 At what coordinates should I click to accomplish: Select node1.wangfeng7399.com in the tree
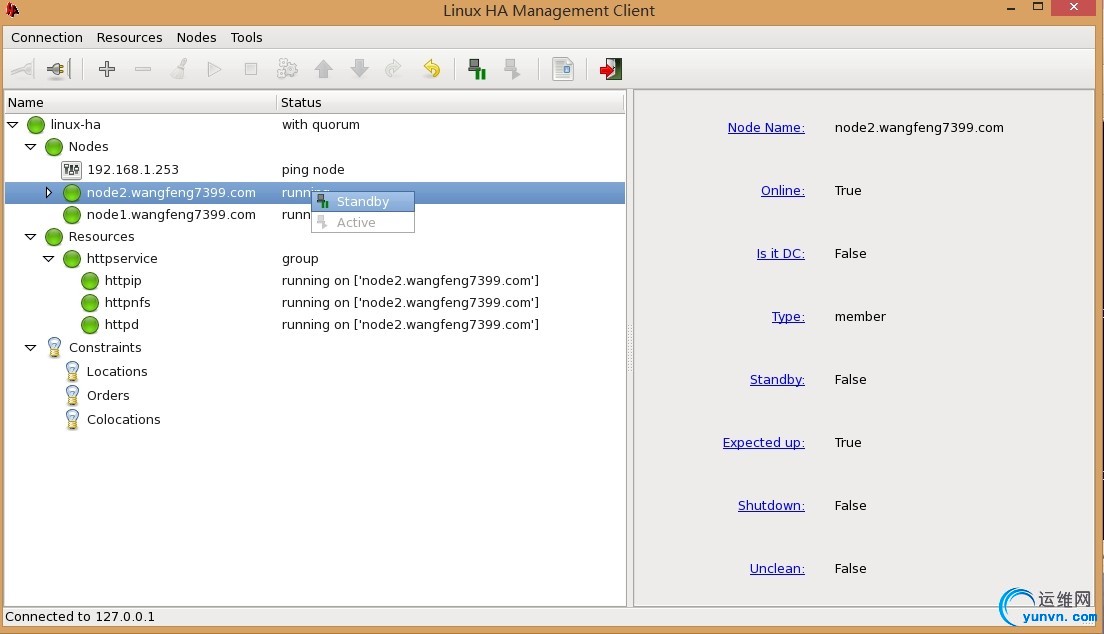[171, 215]
